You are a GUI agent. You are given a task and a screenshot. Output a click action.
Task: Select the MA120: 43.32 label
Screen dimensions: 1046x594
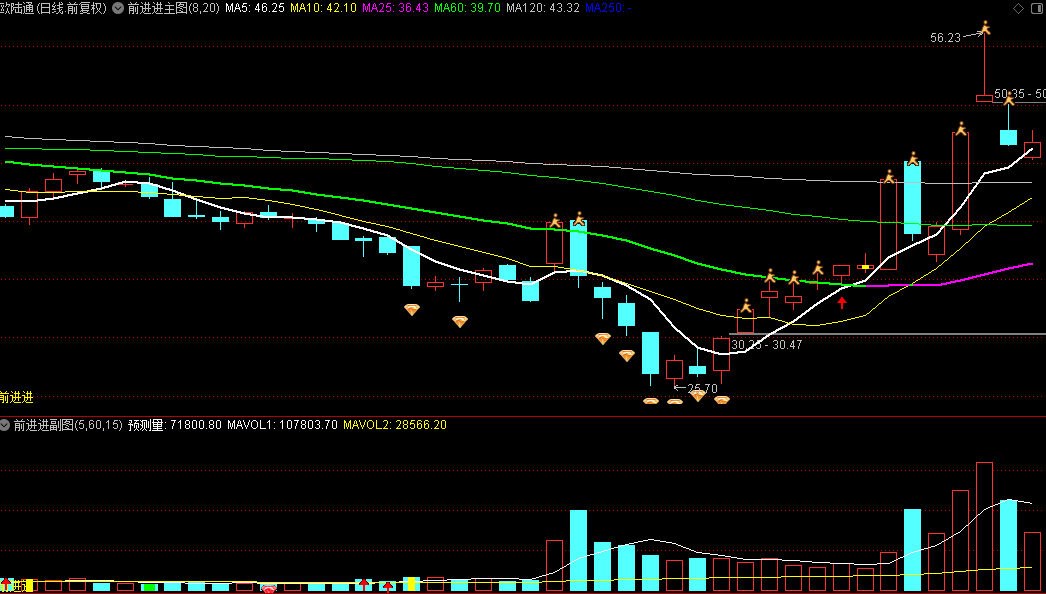pyautogui.click(x=542, y=8)
